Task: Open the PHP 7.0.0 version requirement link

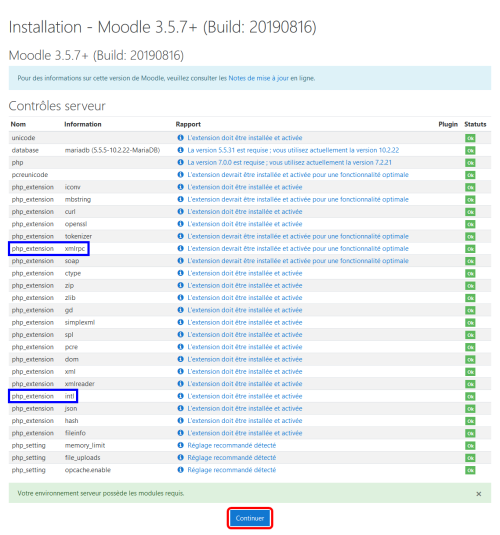Action: (289, 162)
